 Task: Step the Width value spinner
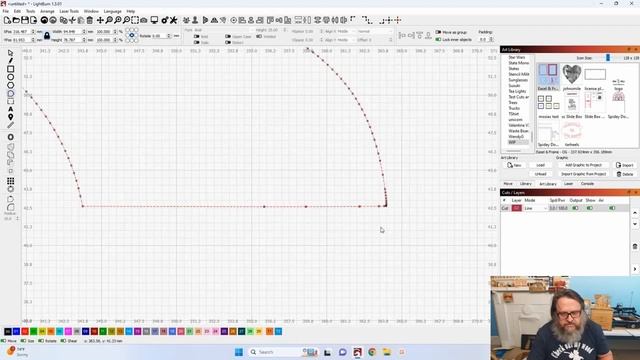pos(84,31)
